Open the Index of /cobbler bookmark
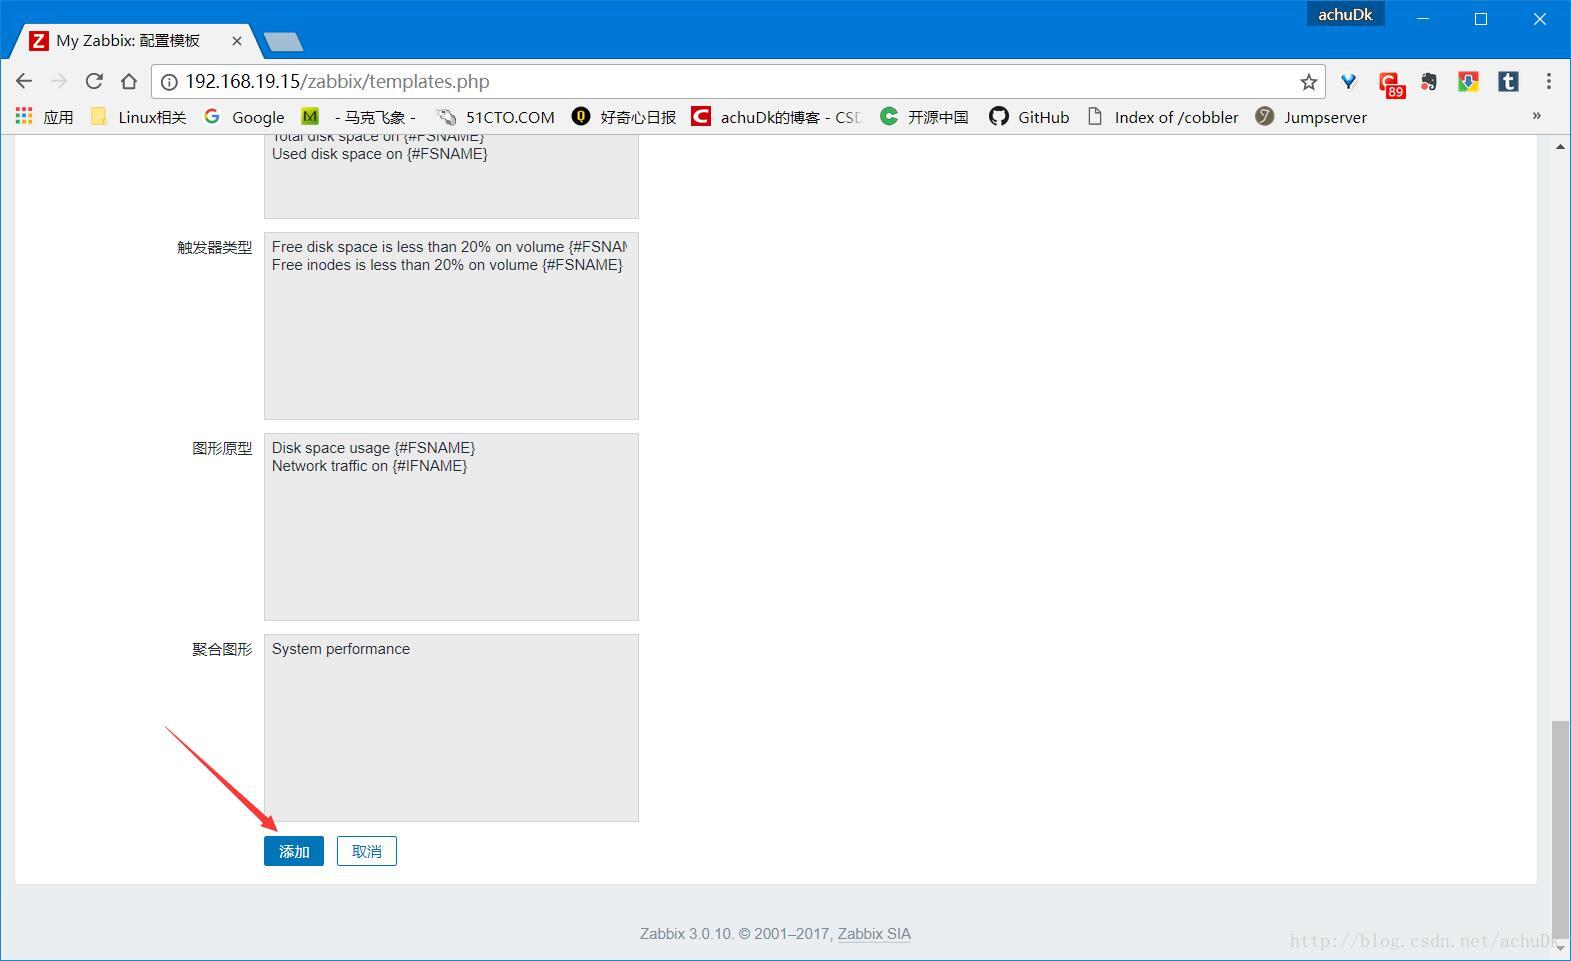 coord(1163,117)
